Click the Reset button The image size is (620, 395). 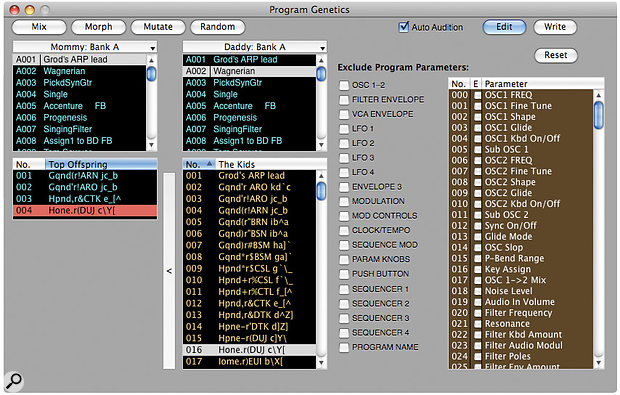pyautogui.click(x=556, y=55)
